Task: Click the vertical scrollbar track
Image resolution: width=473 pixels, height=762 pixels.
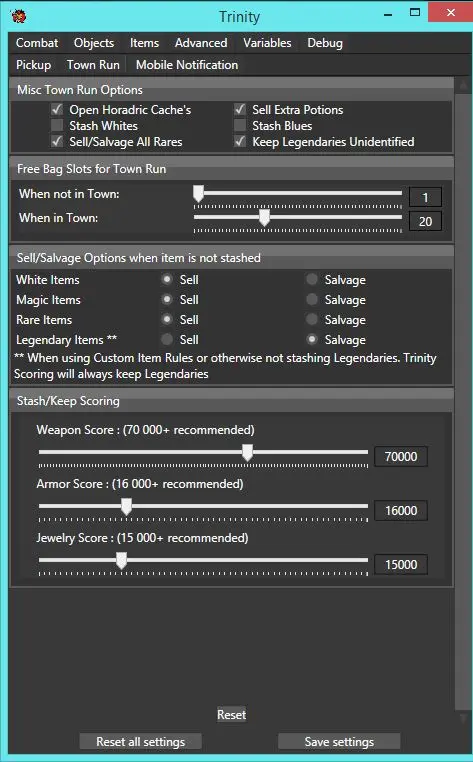Action: point(463,401)
